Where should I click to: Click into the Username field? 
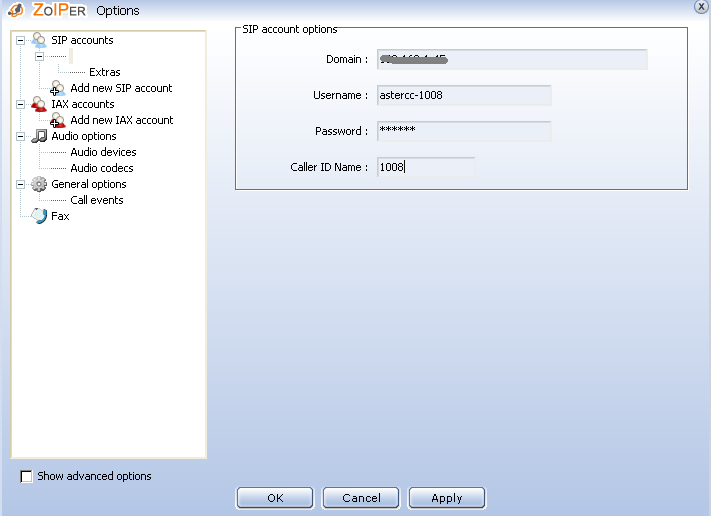(x=464, y=95)
